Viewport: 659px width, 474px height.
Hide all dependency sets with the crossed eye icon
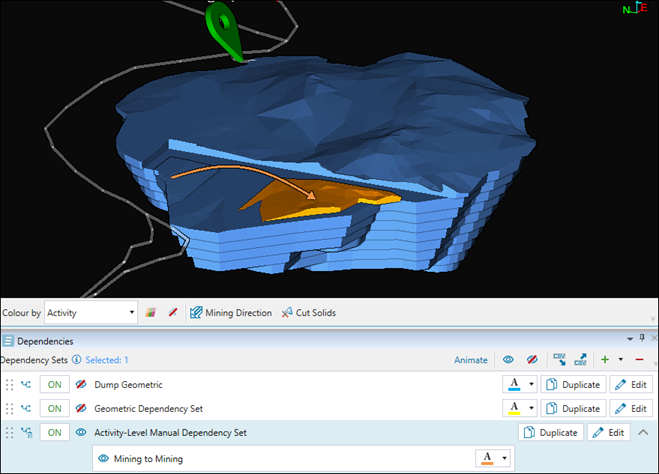pos(532,360)
